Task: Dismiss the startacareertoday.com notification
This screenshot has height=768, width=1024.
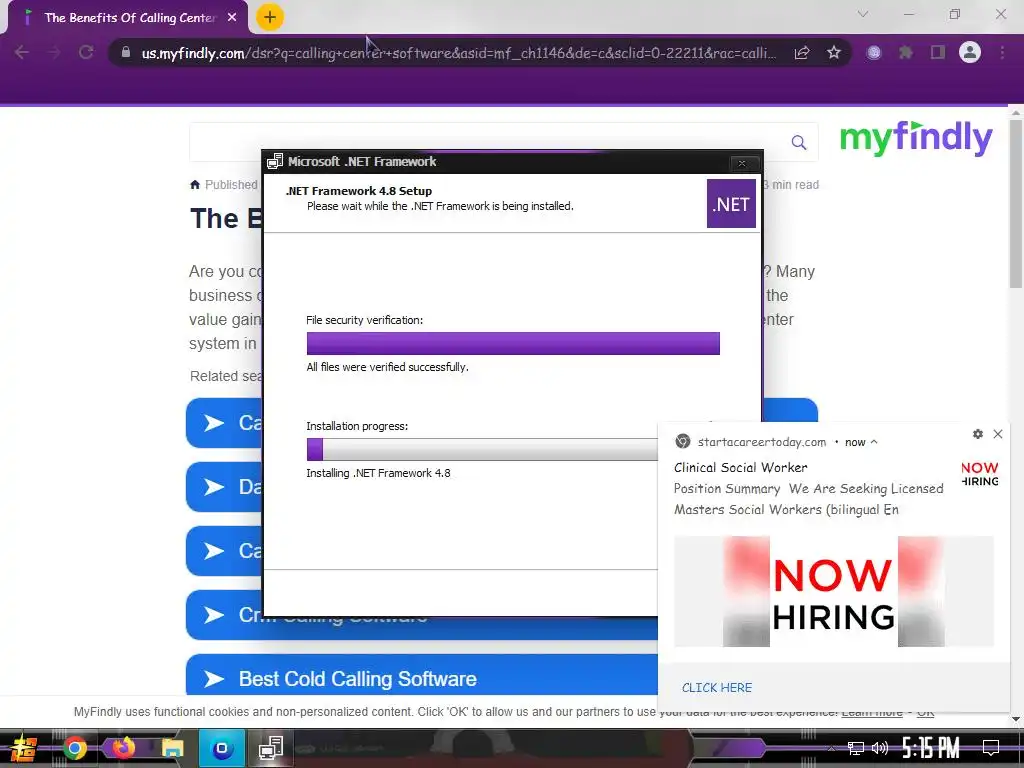Action: (998, 434)
